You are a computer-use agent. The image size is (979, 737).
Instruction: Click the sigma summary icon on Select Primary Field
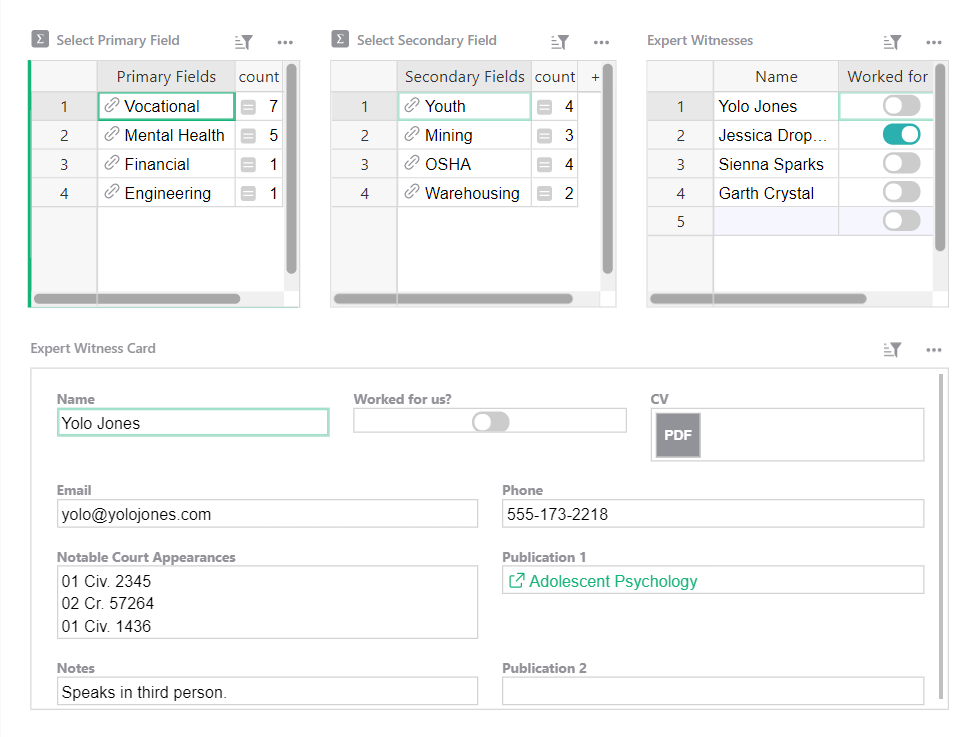coord(39,39)
